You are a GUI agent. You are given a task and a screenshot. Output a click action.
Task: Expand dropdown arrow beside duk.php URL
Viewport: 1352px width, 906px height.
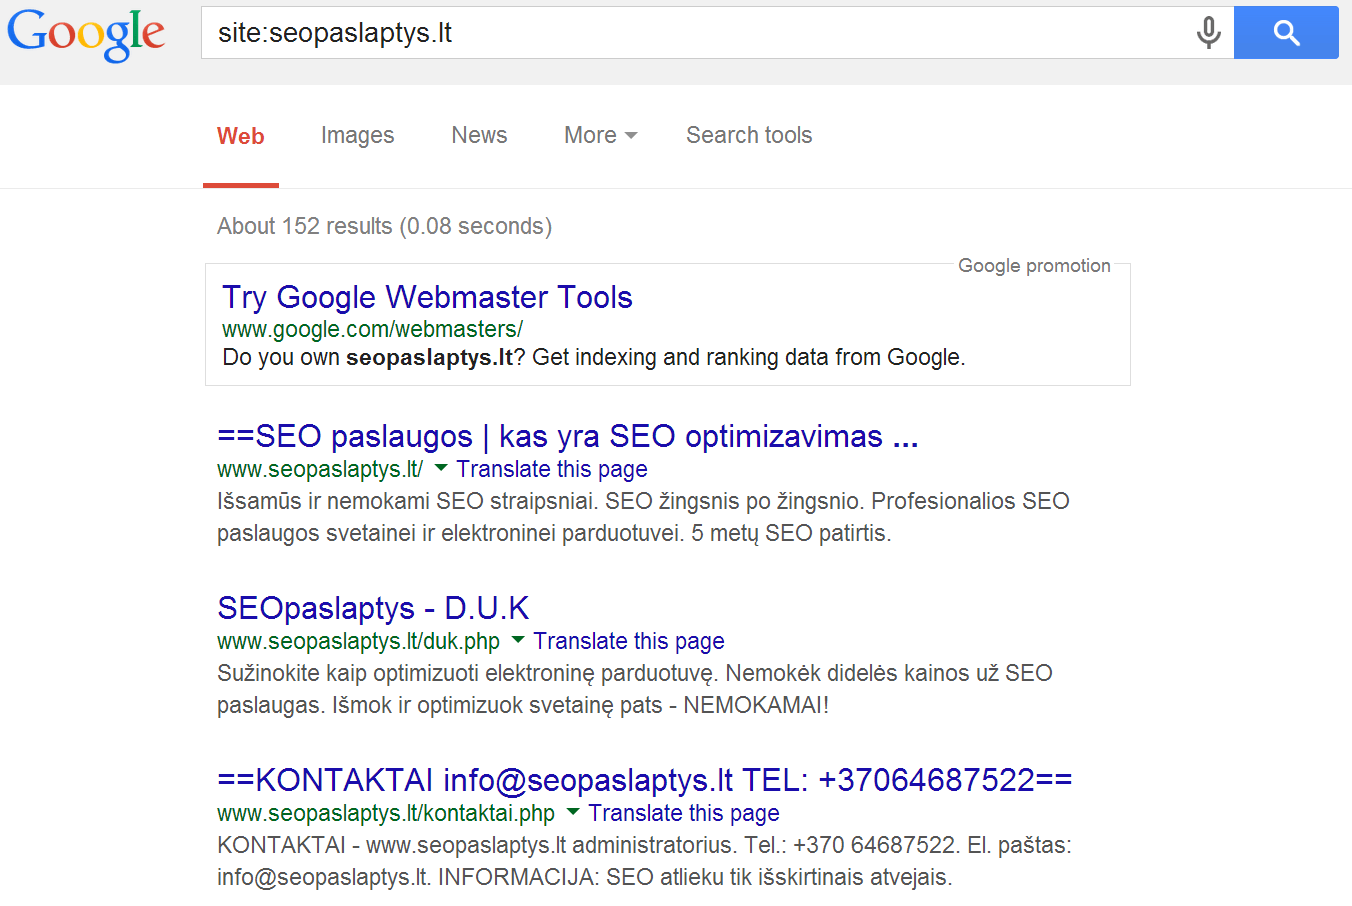(x=518, y=640)
